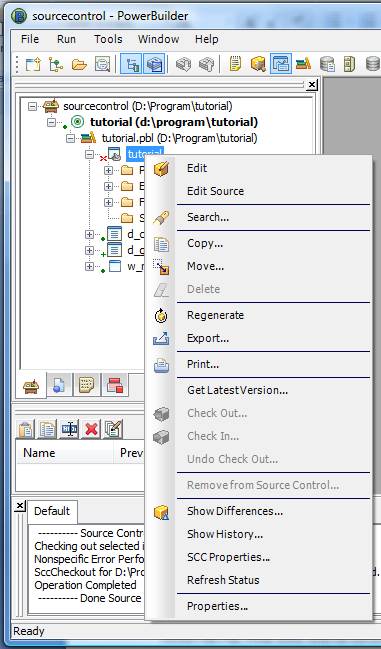Choose Edit Source from the context menu
The height and width of the screenshot is (649, 381).
[259, 191]
